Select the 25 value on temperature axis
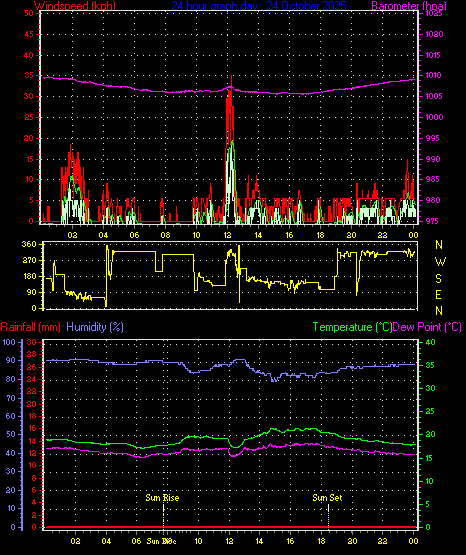Screen dimensions: 466x555 tap(430, 411)
